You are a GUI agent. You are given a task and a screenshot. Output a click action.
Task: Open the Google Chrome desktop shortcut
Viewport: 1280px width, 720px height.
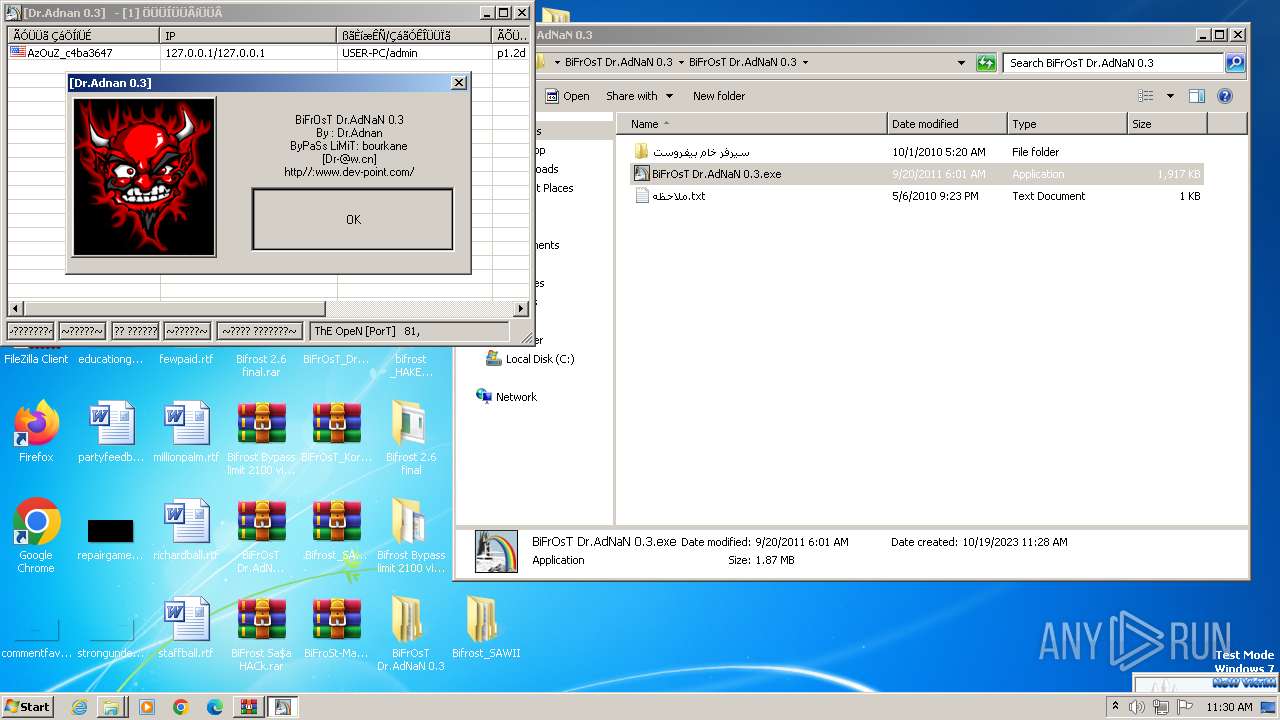tap(36, 536)
